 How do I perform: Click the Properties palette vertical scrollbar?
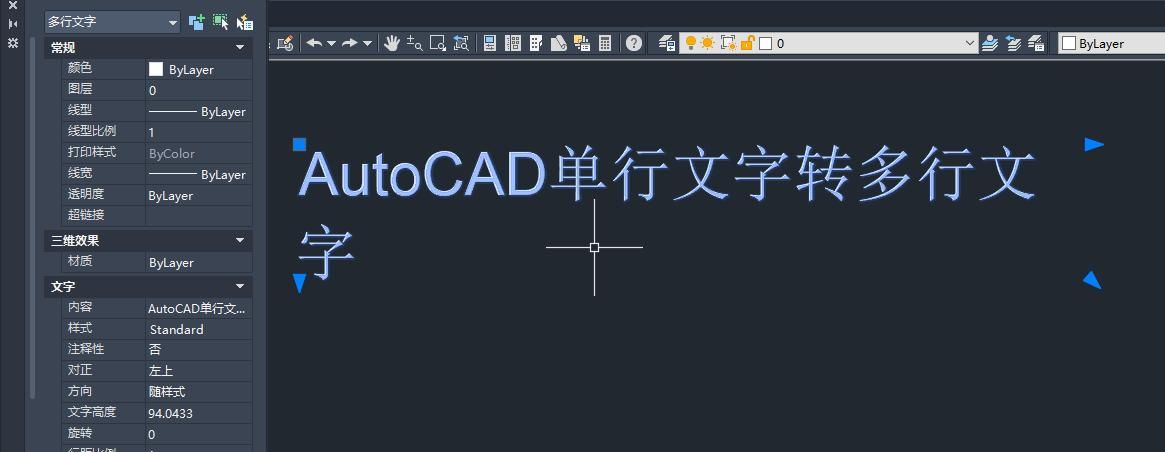[x=32, y=217]
